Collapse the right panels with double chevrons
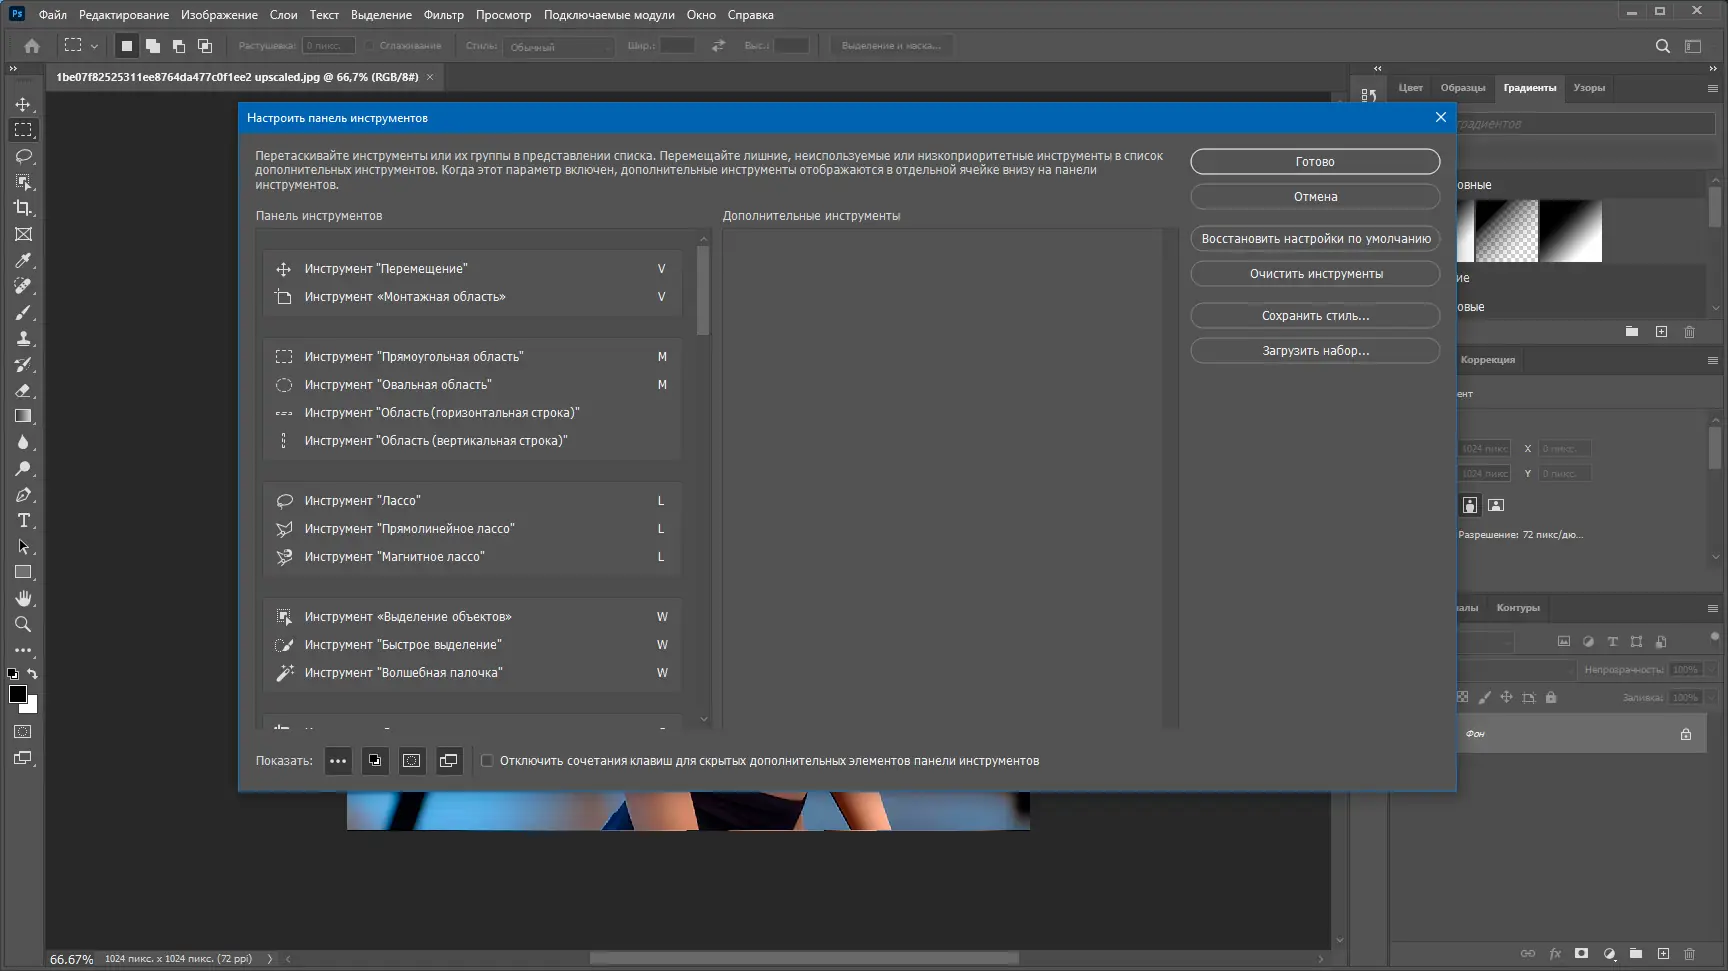 click(x=1712, y=69)
